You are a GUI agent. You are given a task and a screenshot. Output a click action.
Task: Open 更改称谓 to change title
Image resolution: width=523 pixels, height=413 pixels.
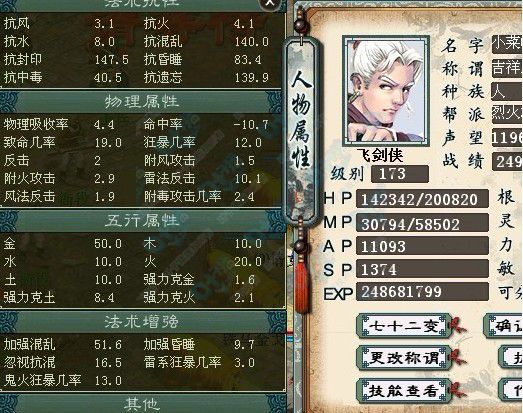pos(404,358)
